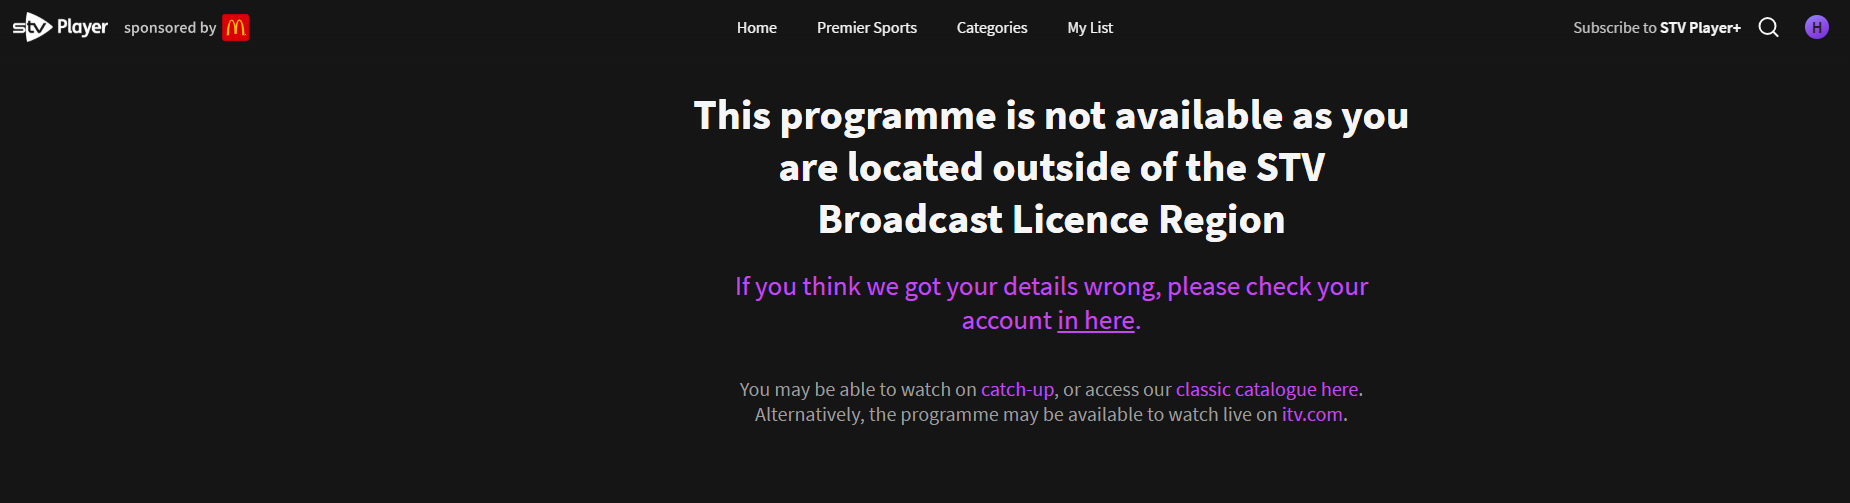
Task: Click the STV Player logo
Action: tap(60, 27)
